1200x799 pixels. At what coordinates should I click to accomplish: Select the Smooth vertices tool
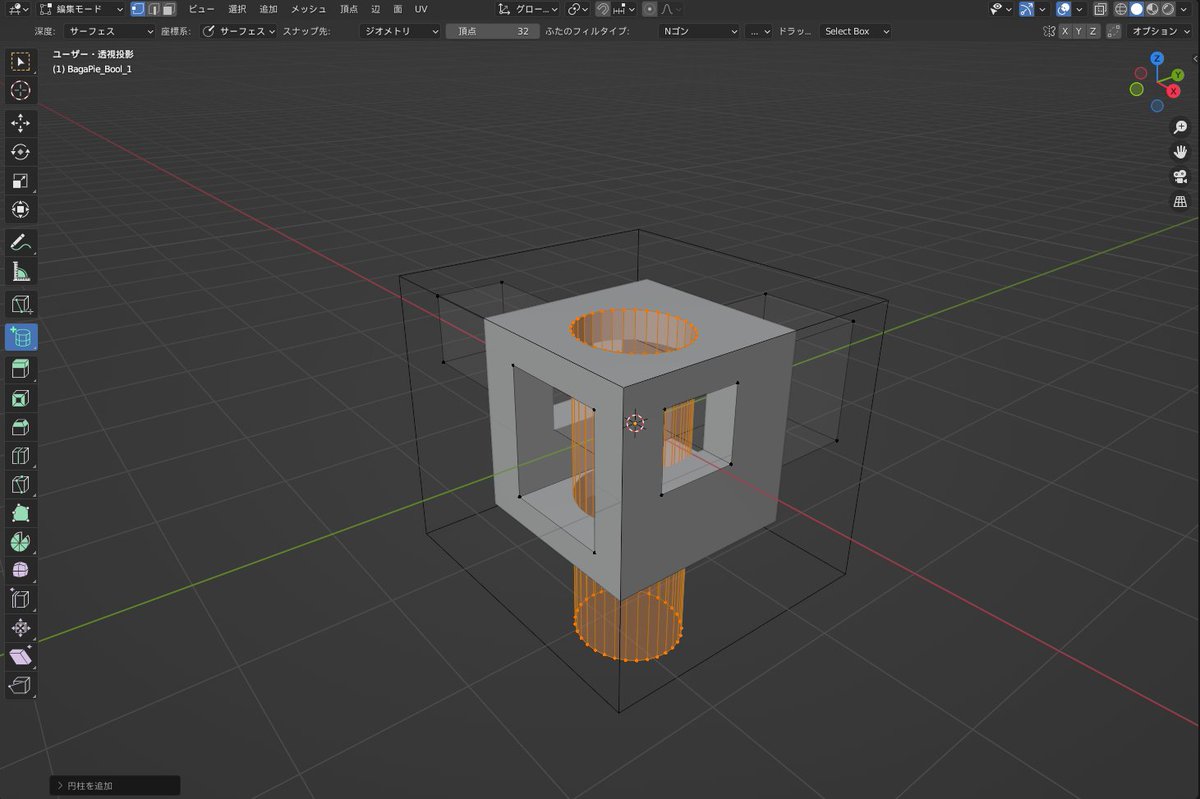coord(20,571)
